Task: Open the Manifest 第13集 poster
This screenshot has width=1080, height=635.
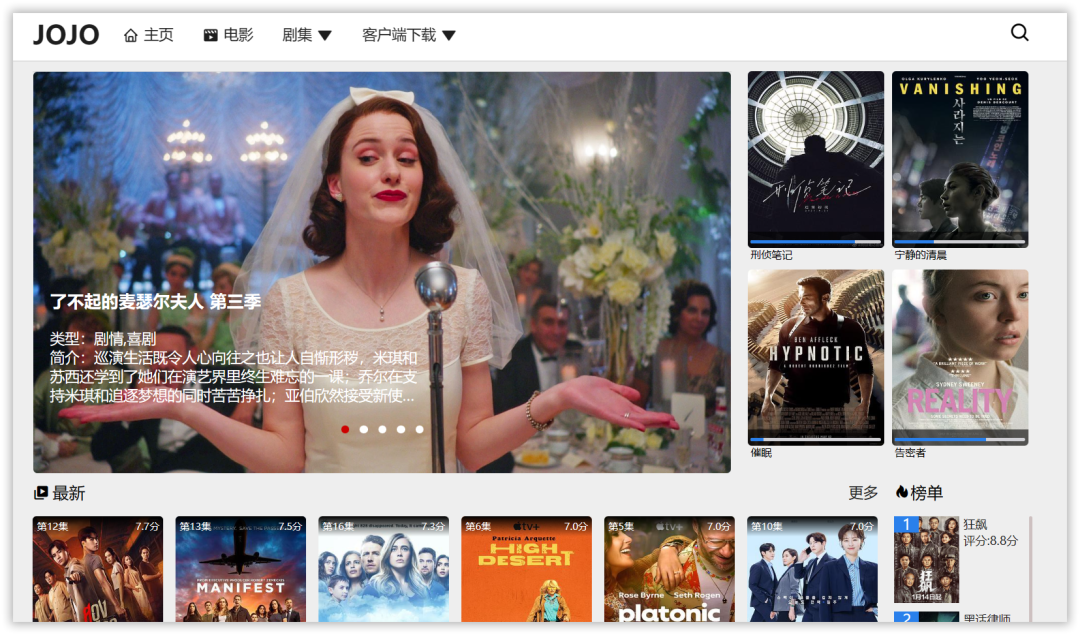Action: [240, 570]
